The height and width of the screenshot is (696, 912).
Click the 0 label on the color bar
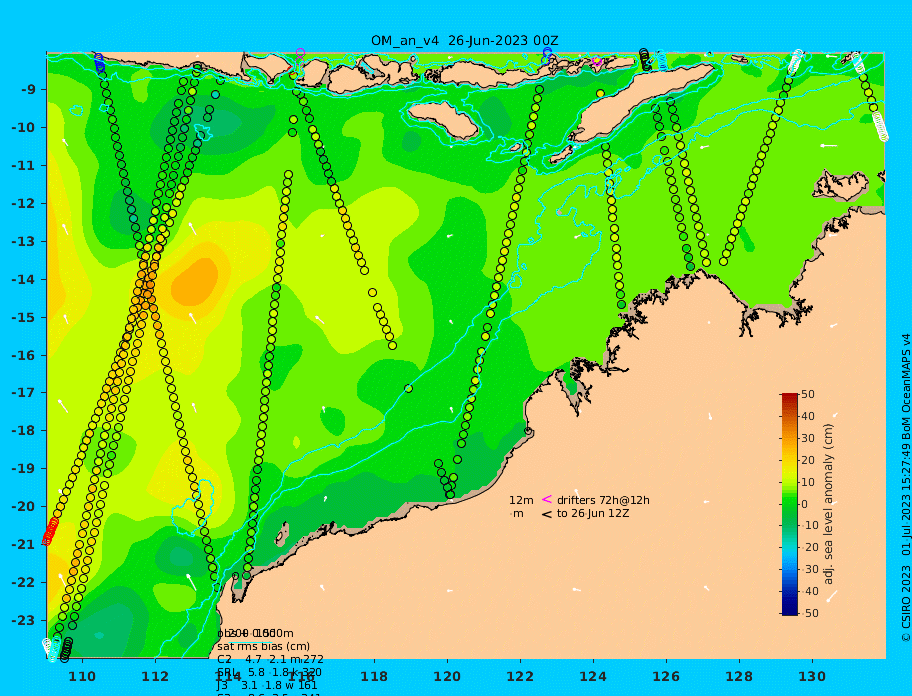tap(805, 504)
